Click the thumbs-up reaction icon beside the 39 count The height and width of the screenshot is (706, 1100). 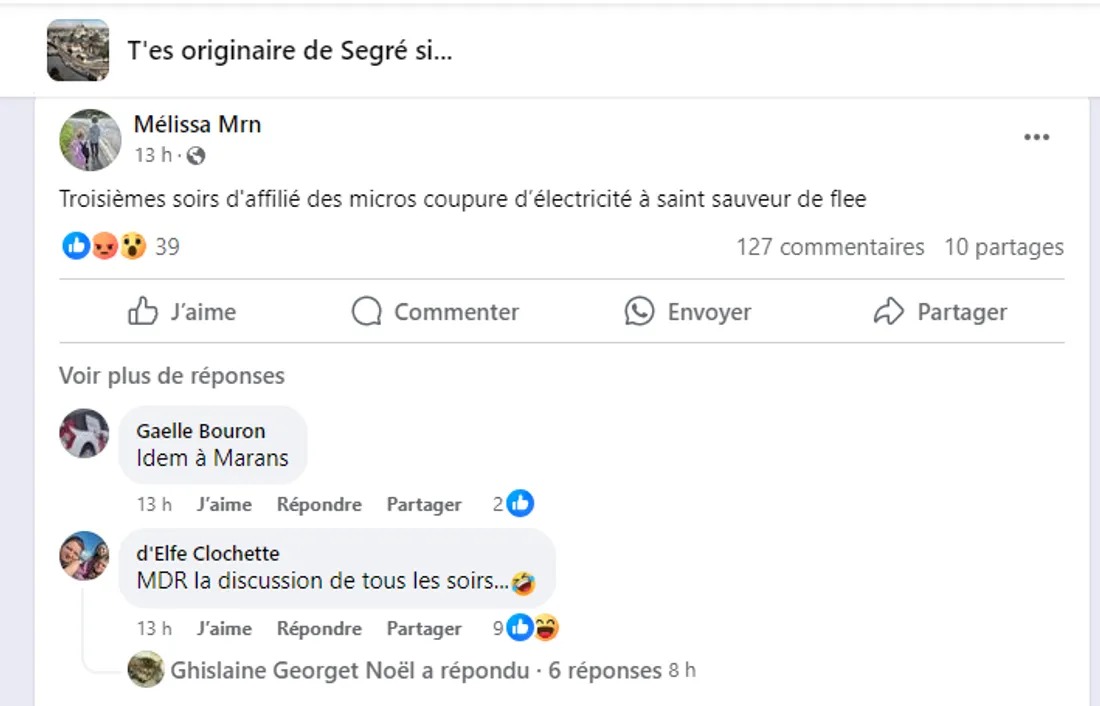[x=76, y=245]
